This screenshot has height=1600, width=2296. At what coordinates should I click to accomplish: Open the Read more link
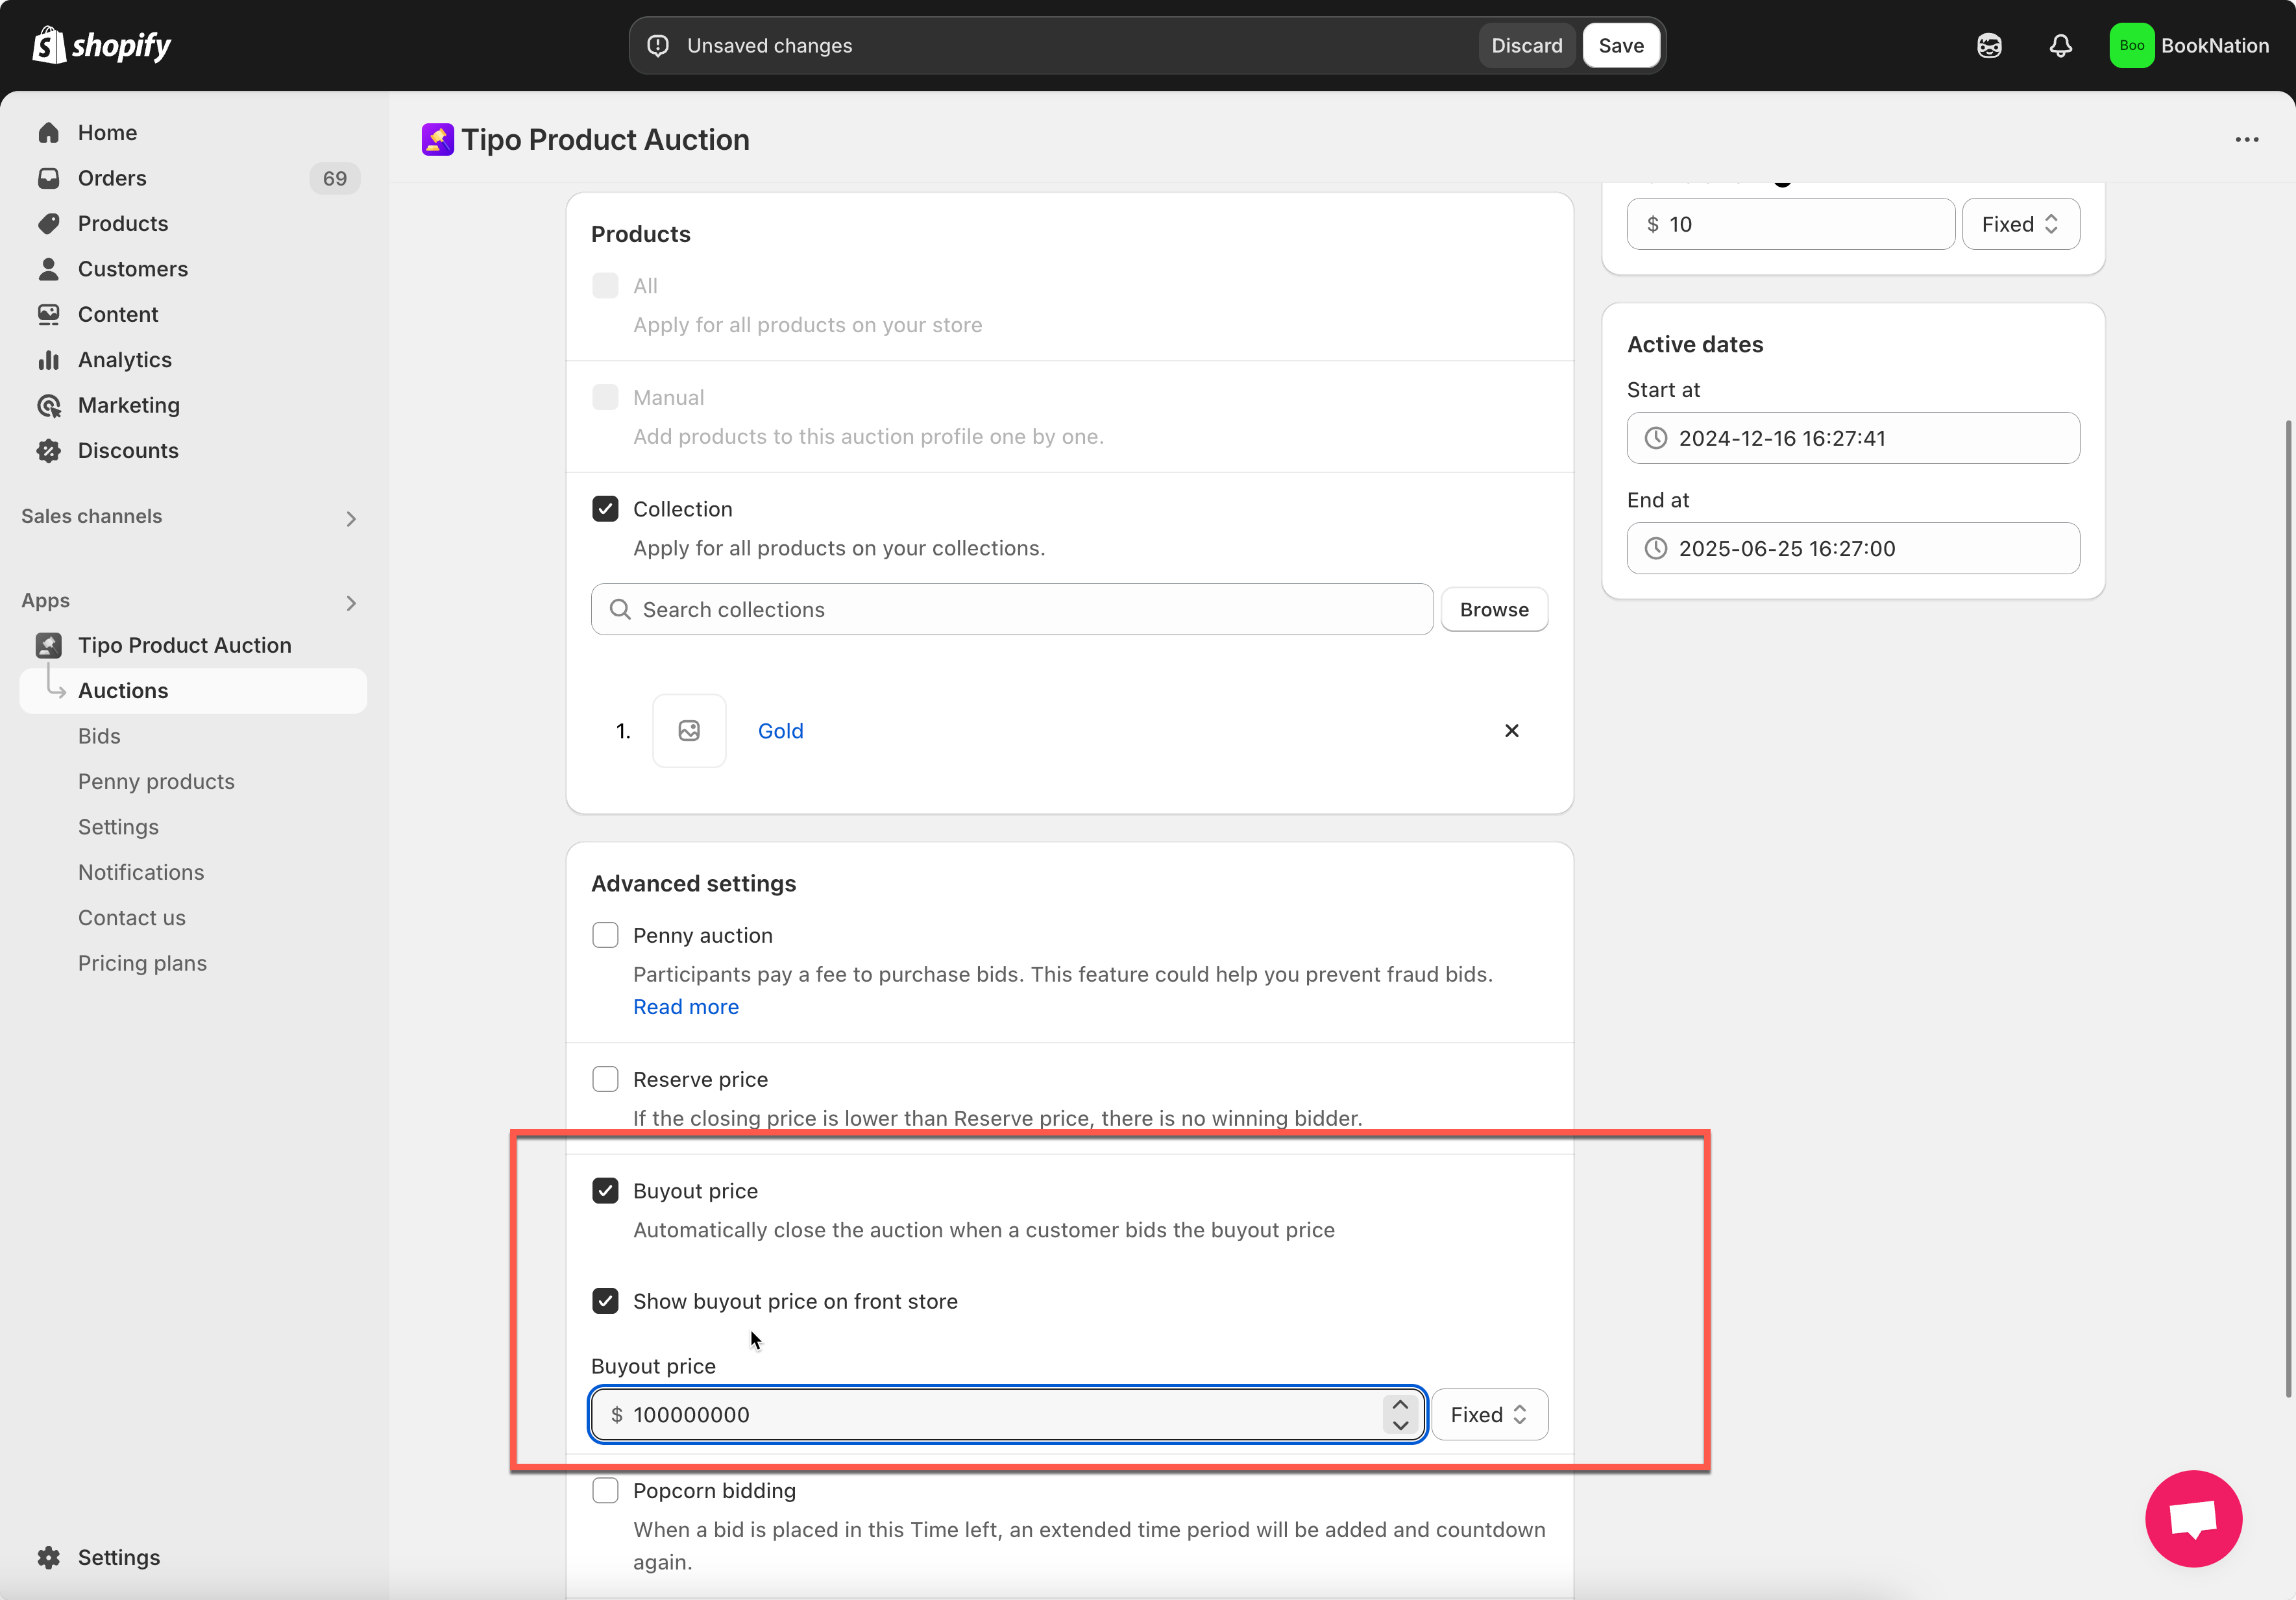(685, 1007)
